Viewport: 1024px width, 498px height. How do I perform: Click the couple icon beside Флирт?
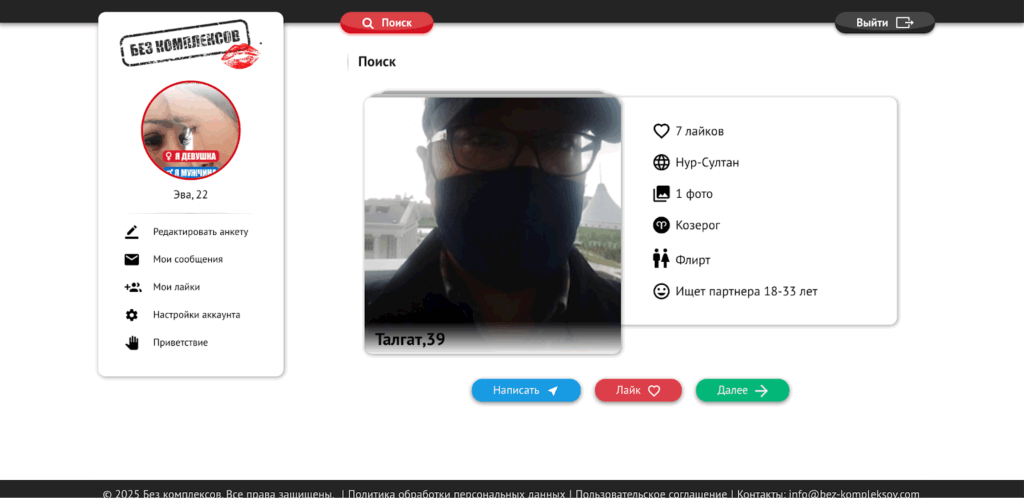(x=661, y=259)
